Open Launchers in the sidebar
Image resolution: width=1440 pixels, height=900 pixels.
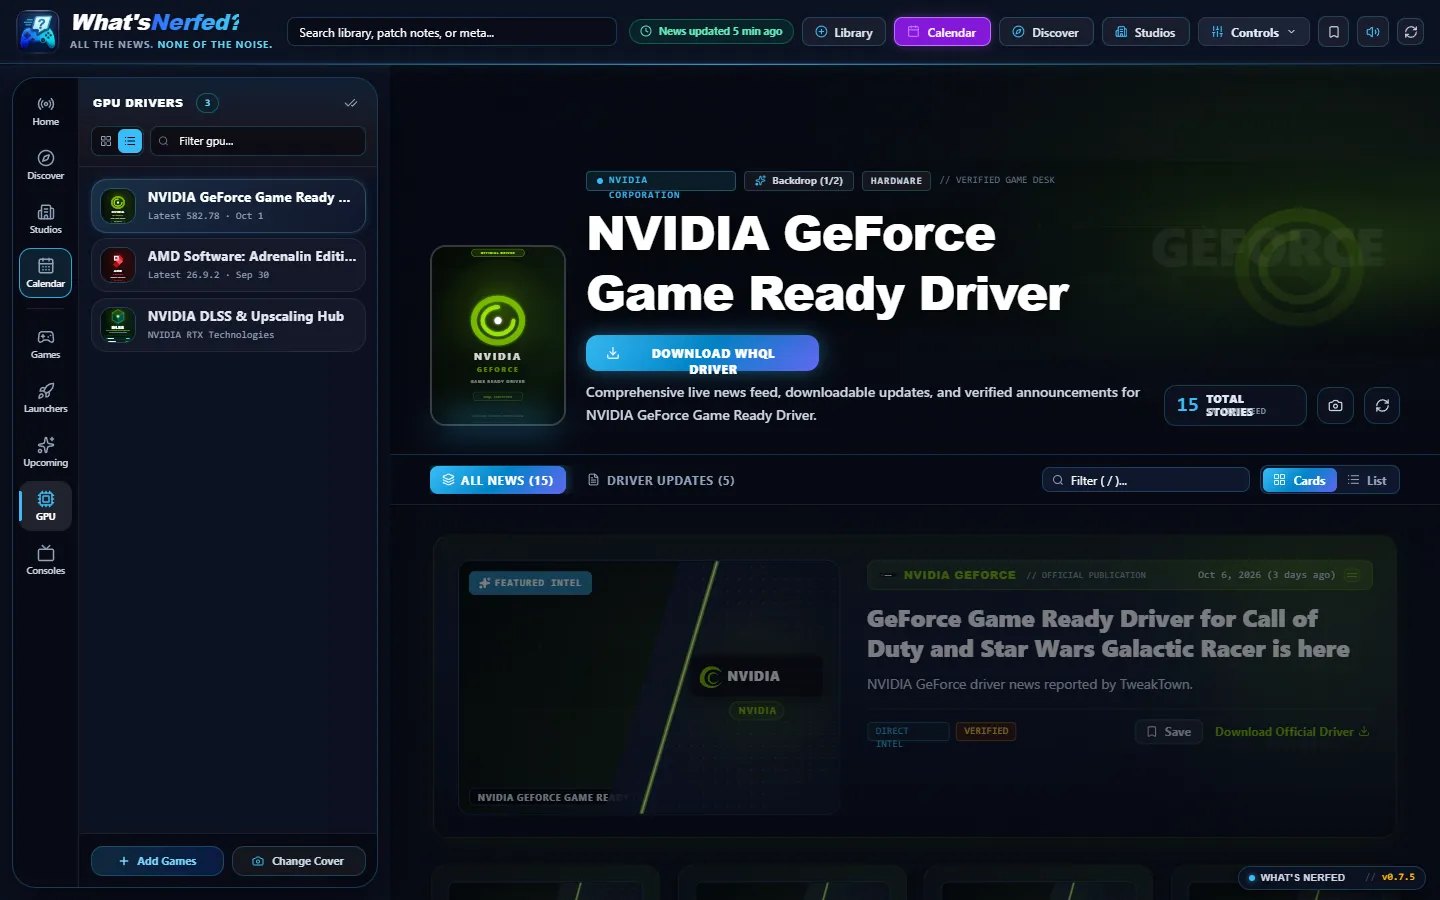pyautogui.click(x=45, y=398)
